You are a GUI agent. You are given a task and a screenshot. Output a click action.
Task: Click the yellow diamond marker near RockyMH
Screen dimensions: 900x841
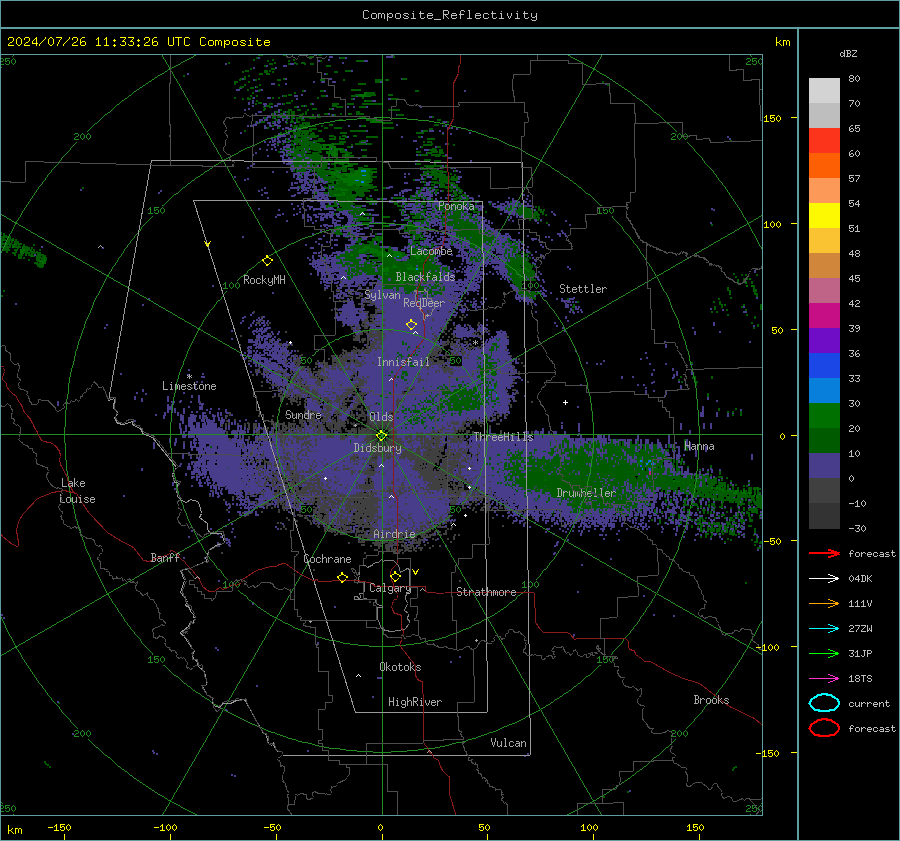pyautogui.click(x=267, y=261)
